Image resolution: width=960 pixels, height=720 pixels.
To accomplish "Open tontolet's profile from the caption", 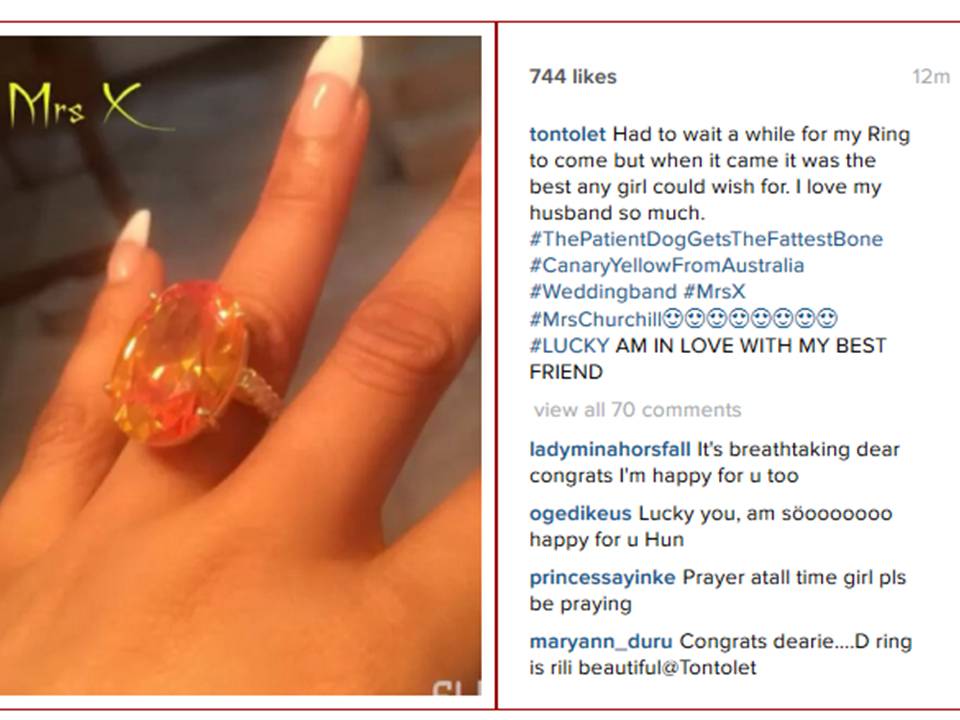I will tap(568, 134).
